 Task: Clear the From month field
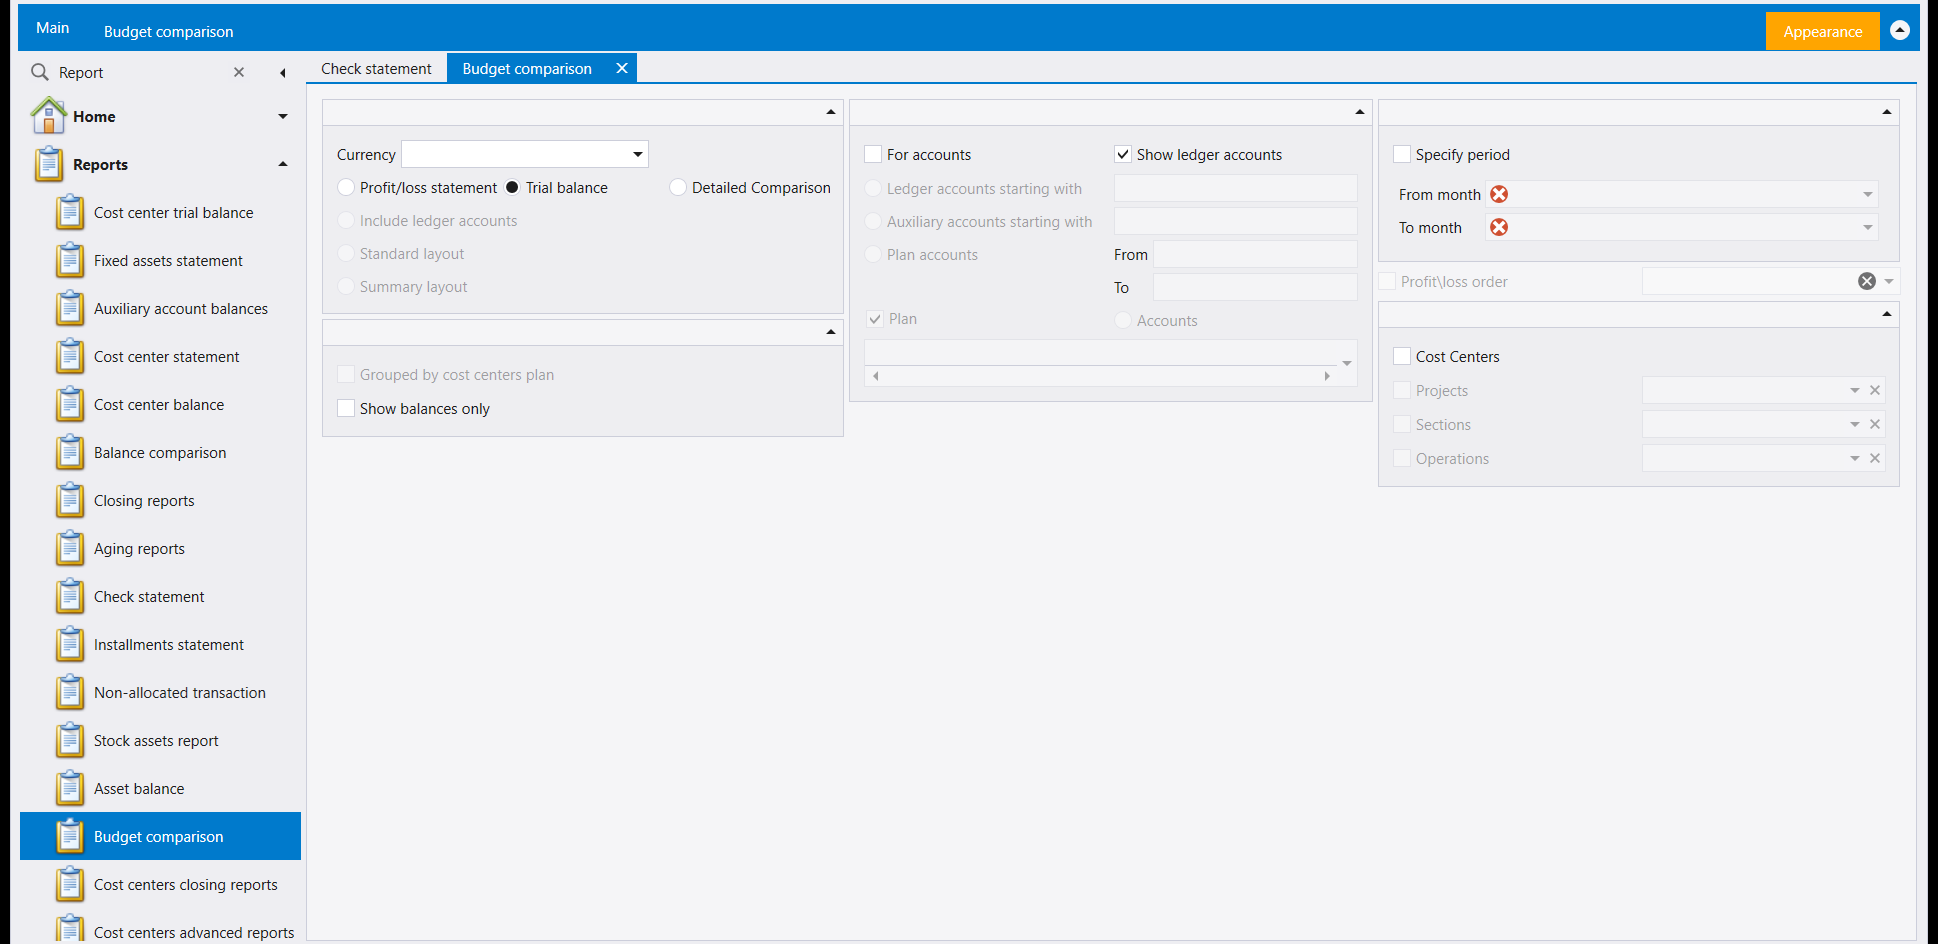point(1499,194)
